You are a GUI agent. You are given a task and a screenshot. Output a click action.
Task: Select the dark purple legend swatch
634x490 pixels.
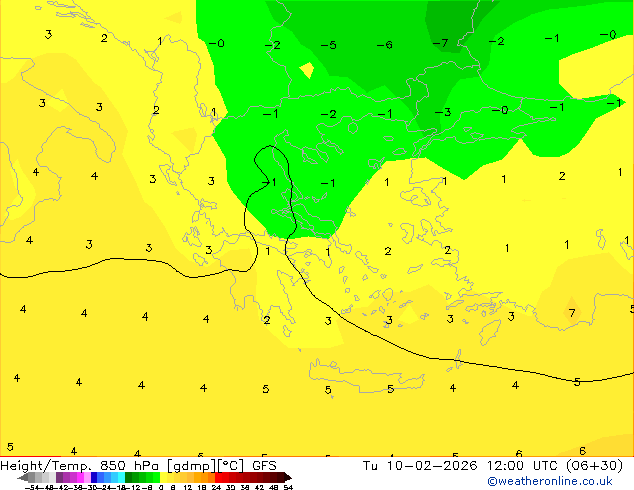point(59,477)
